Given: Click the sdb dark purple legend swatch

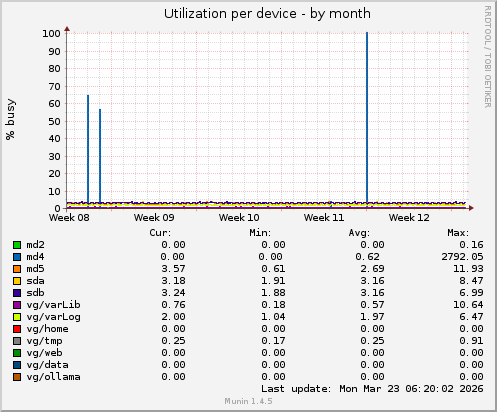Looking at the screenshot, I should pos(17,293).
